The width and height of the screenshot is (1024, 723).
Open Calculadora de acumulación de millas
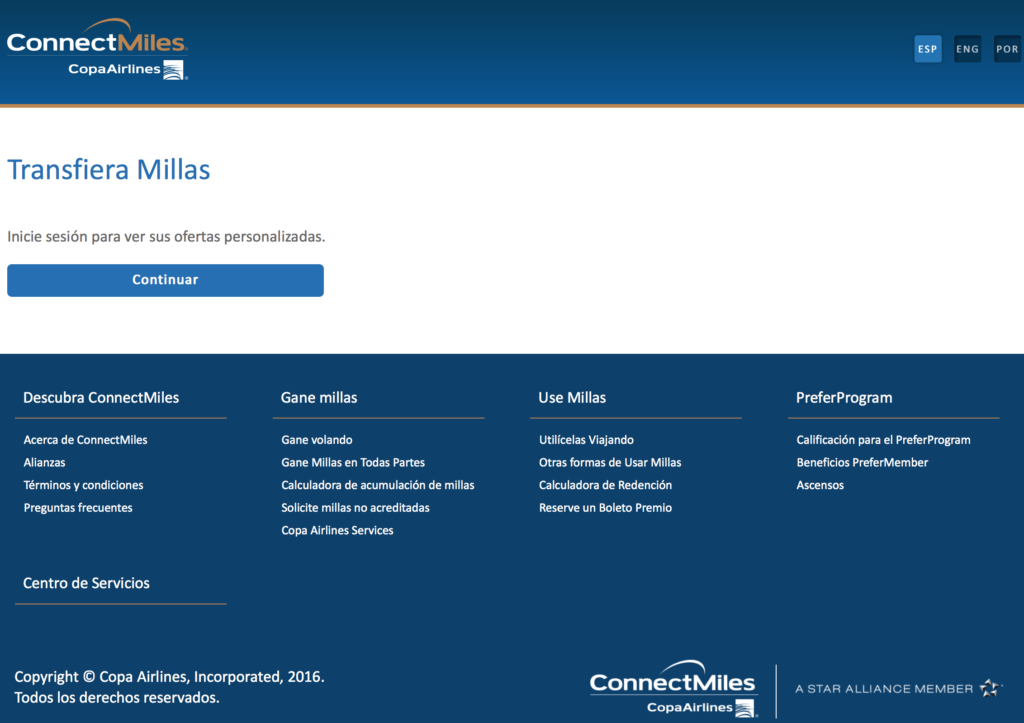pos(377,485)
